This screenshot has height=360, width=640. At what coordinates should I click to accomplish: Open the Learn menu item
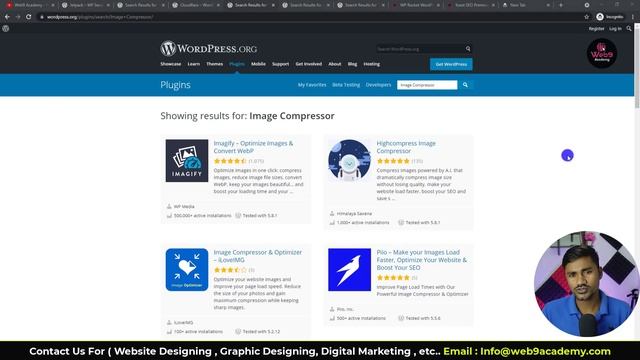[x=193, y=64]
